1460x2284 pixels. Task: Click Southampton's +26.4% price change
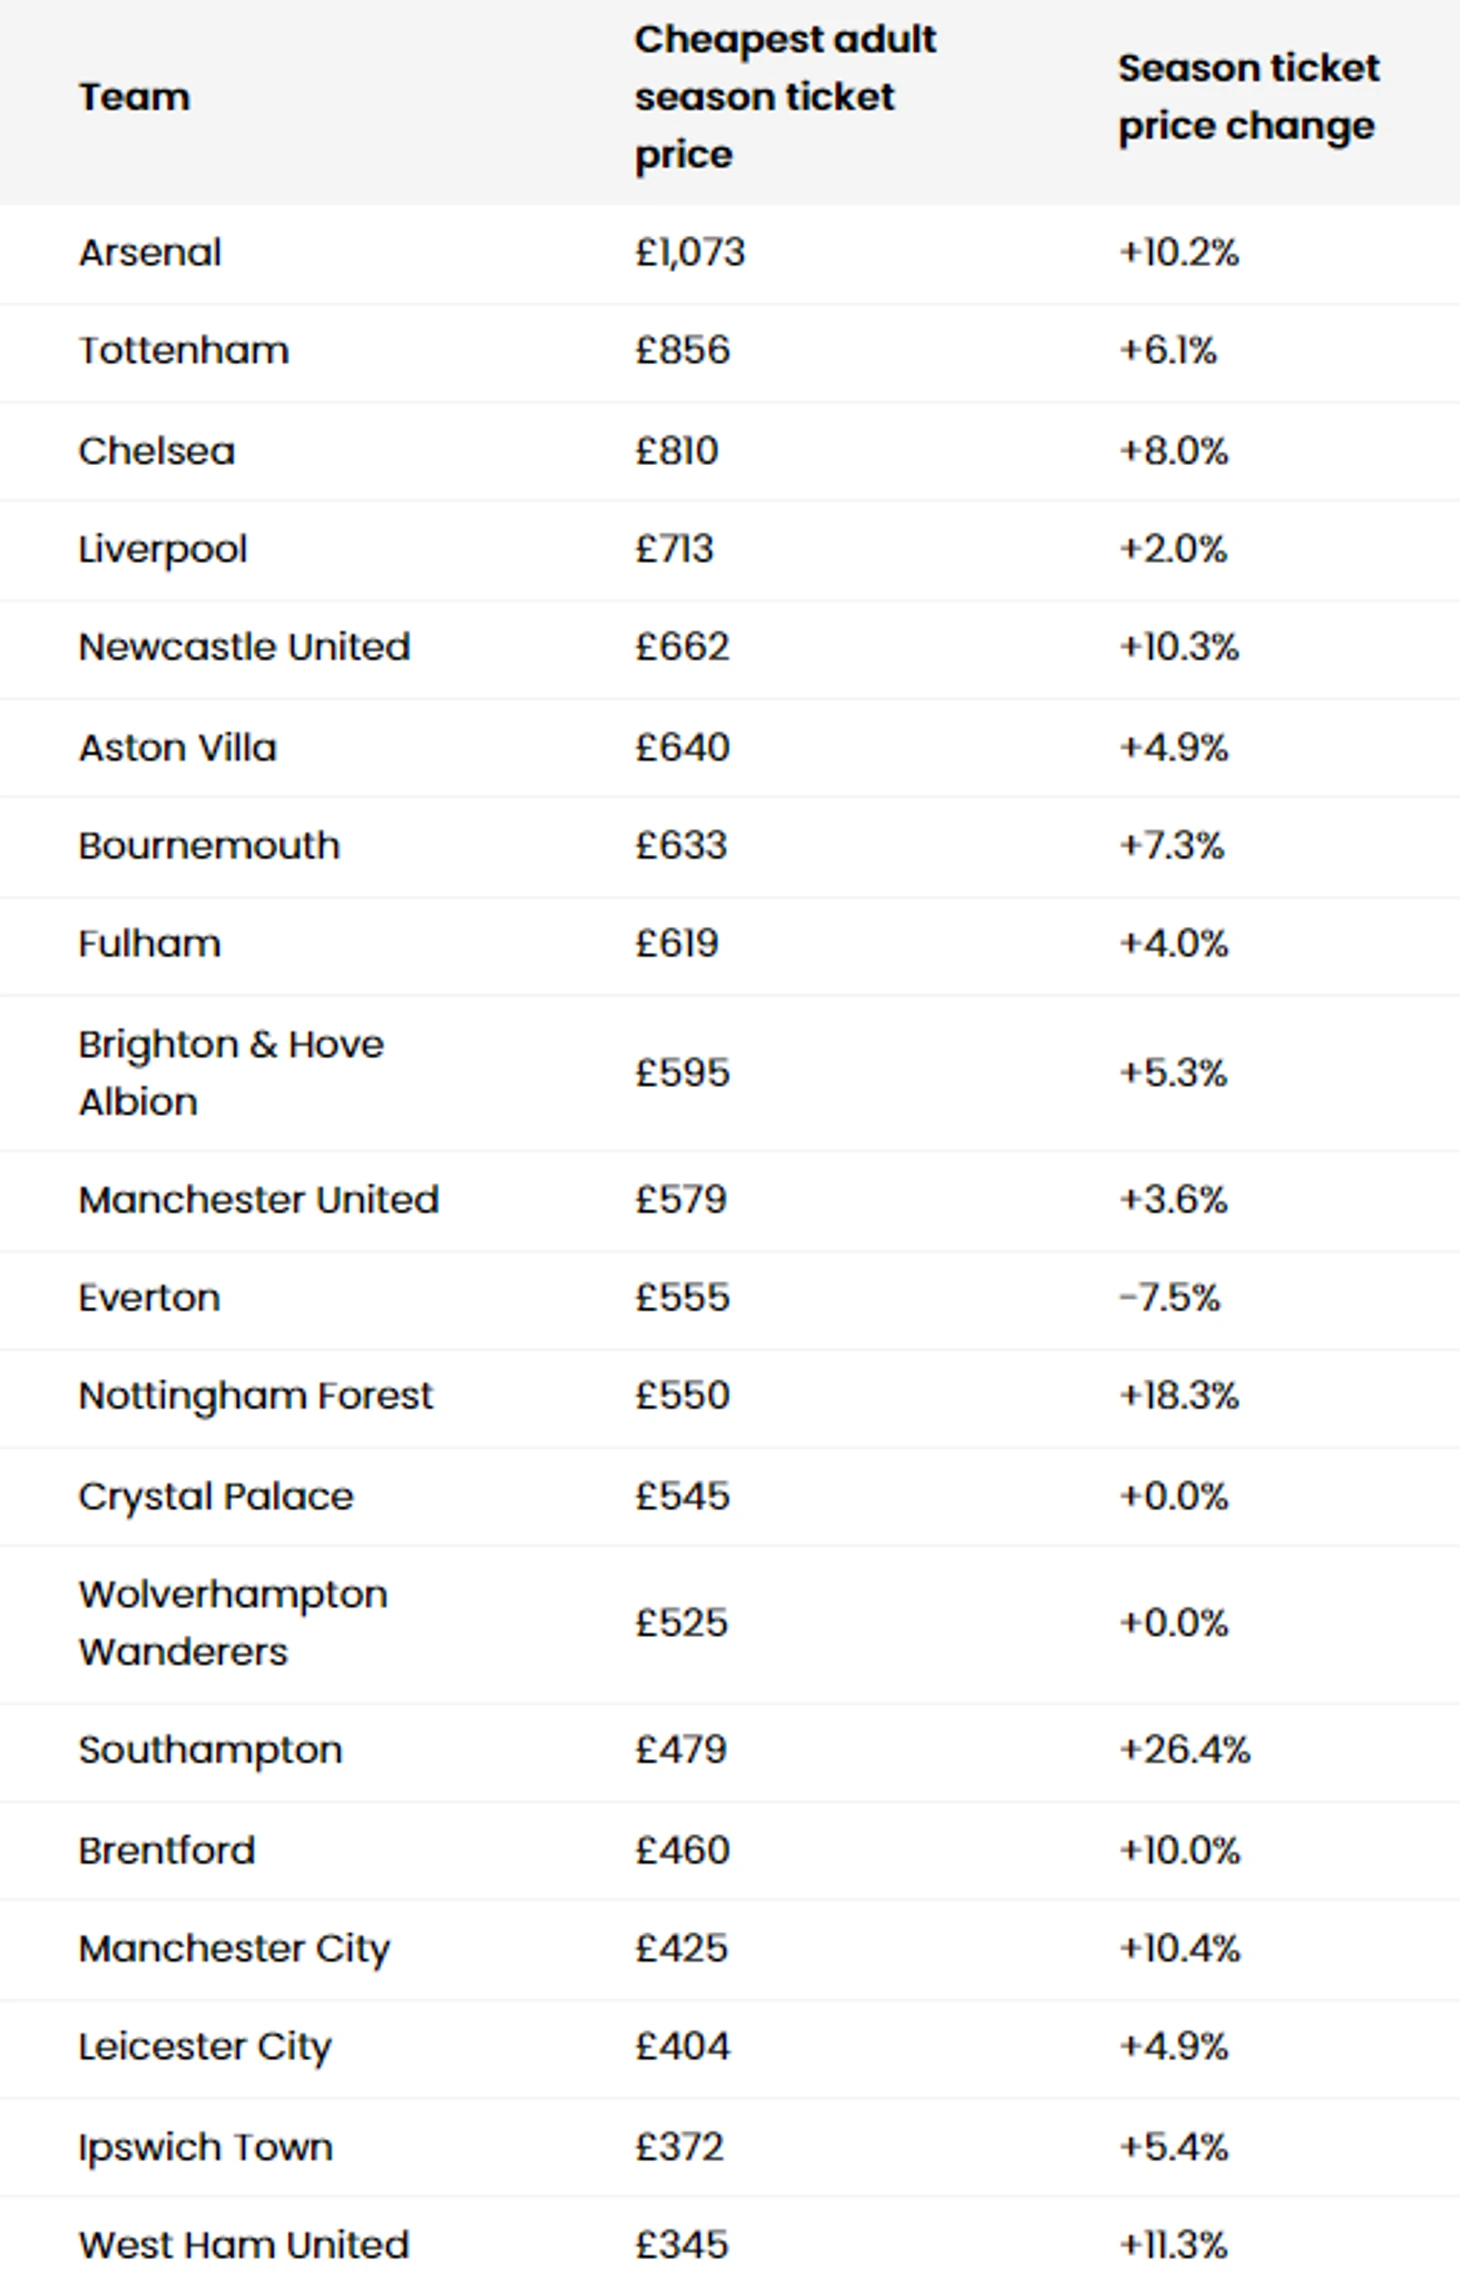click(x=1185, y=1750)
